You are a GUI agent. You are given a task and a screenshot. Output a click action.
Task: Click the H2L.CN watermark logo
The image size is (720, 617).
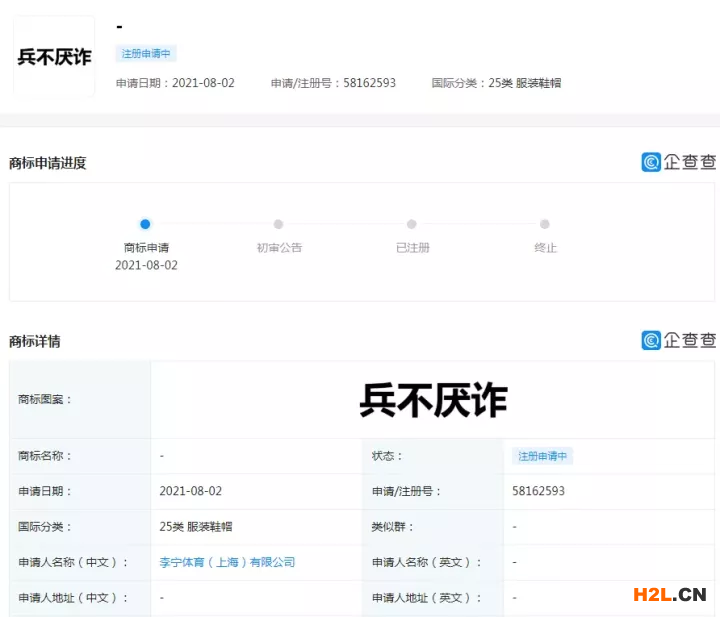click(x=670, y=594)
